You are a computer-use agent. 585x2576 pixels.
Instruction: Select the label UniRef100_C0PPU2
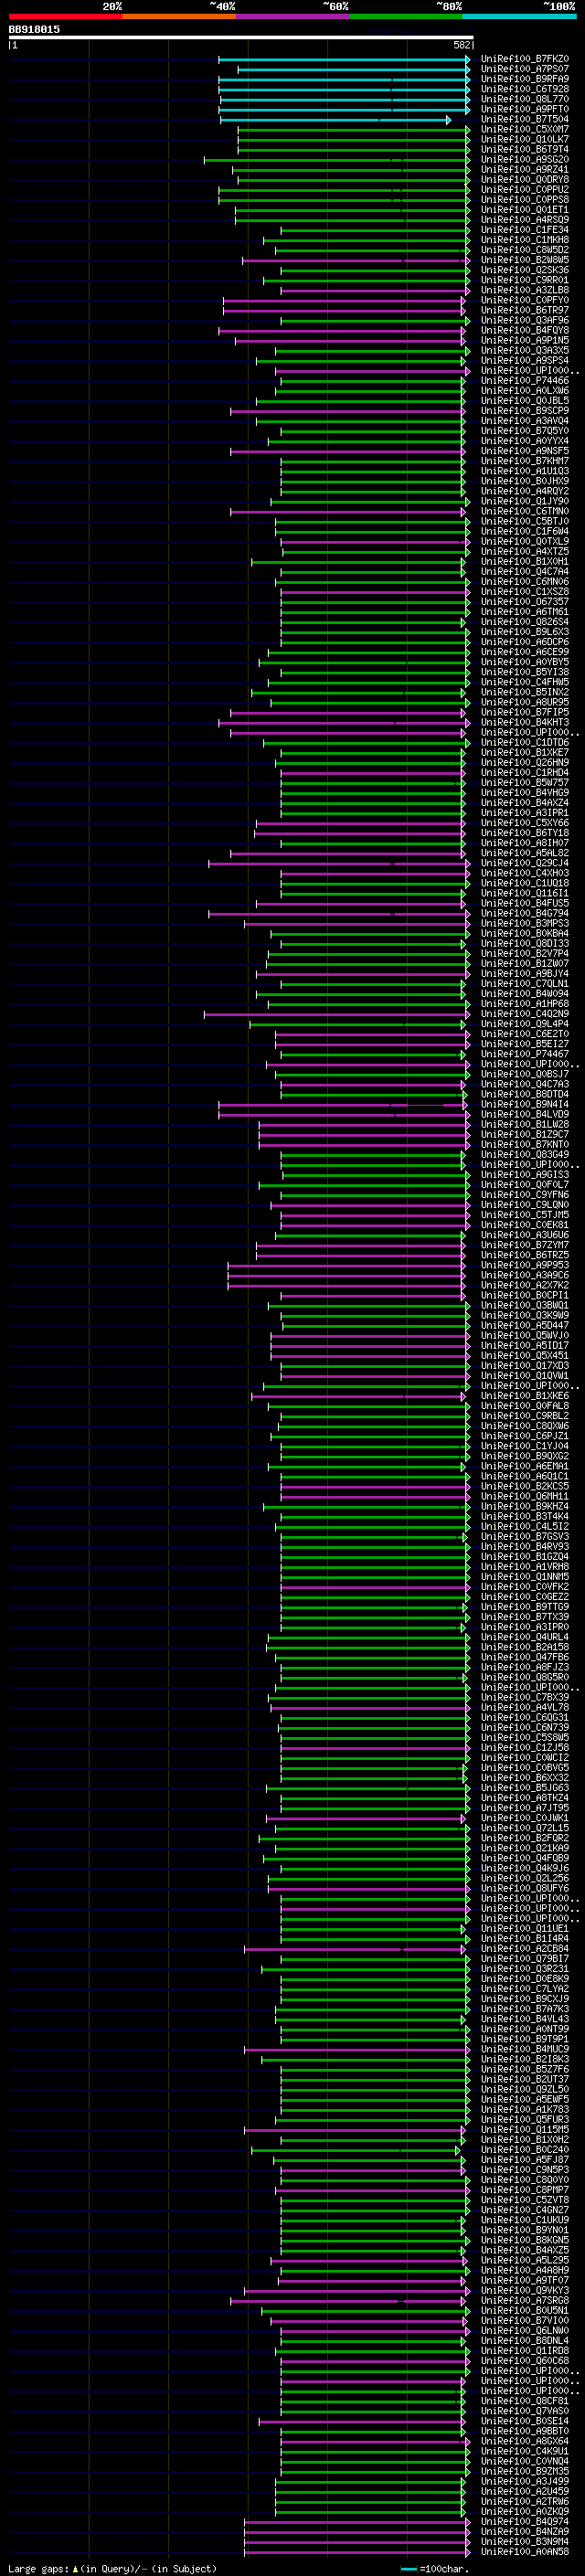point(524,189)
